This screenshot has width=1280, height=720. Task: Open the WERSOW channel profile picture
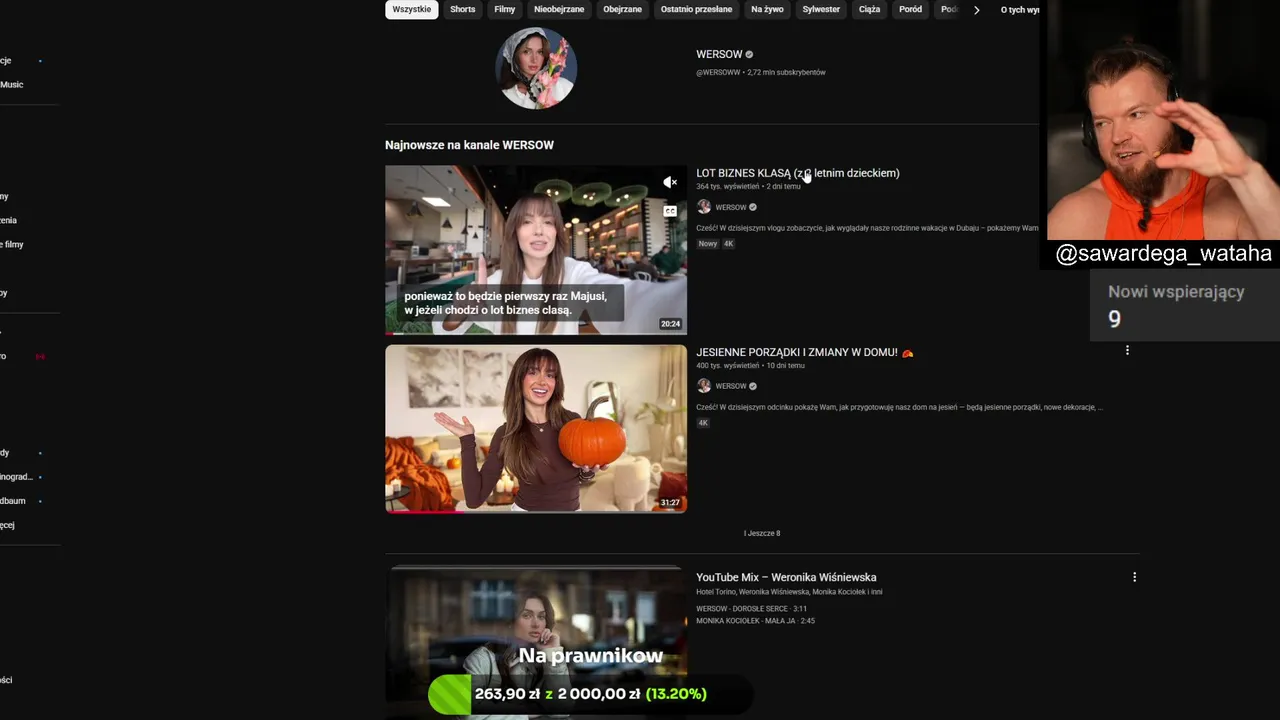click(x=536, y=68)
